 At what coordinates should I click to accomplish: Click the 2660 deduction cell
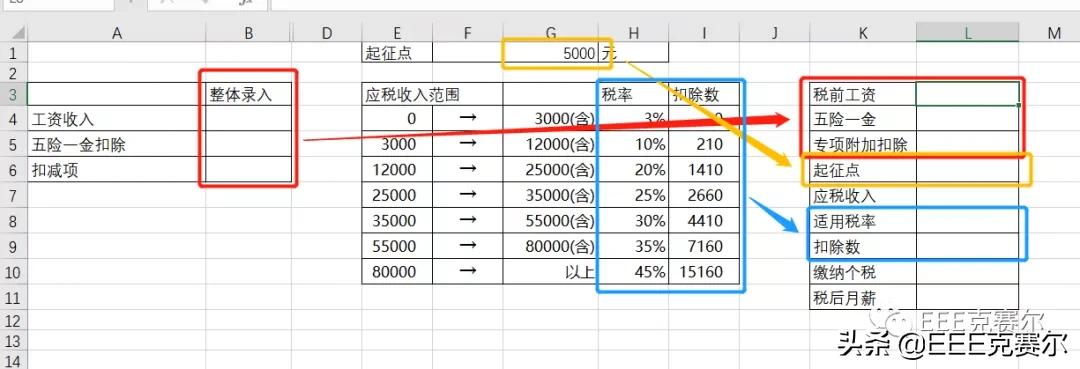click(x=705, y=196)
